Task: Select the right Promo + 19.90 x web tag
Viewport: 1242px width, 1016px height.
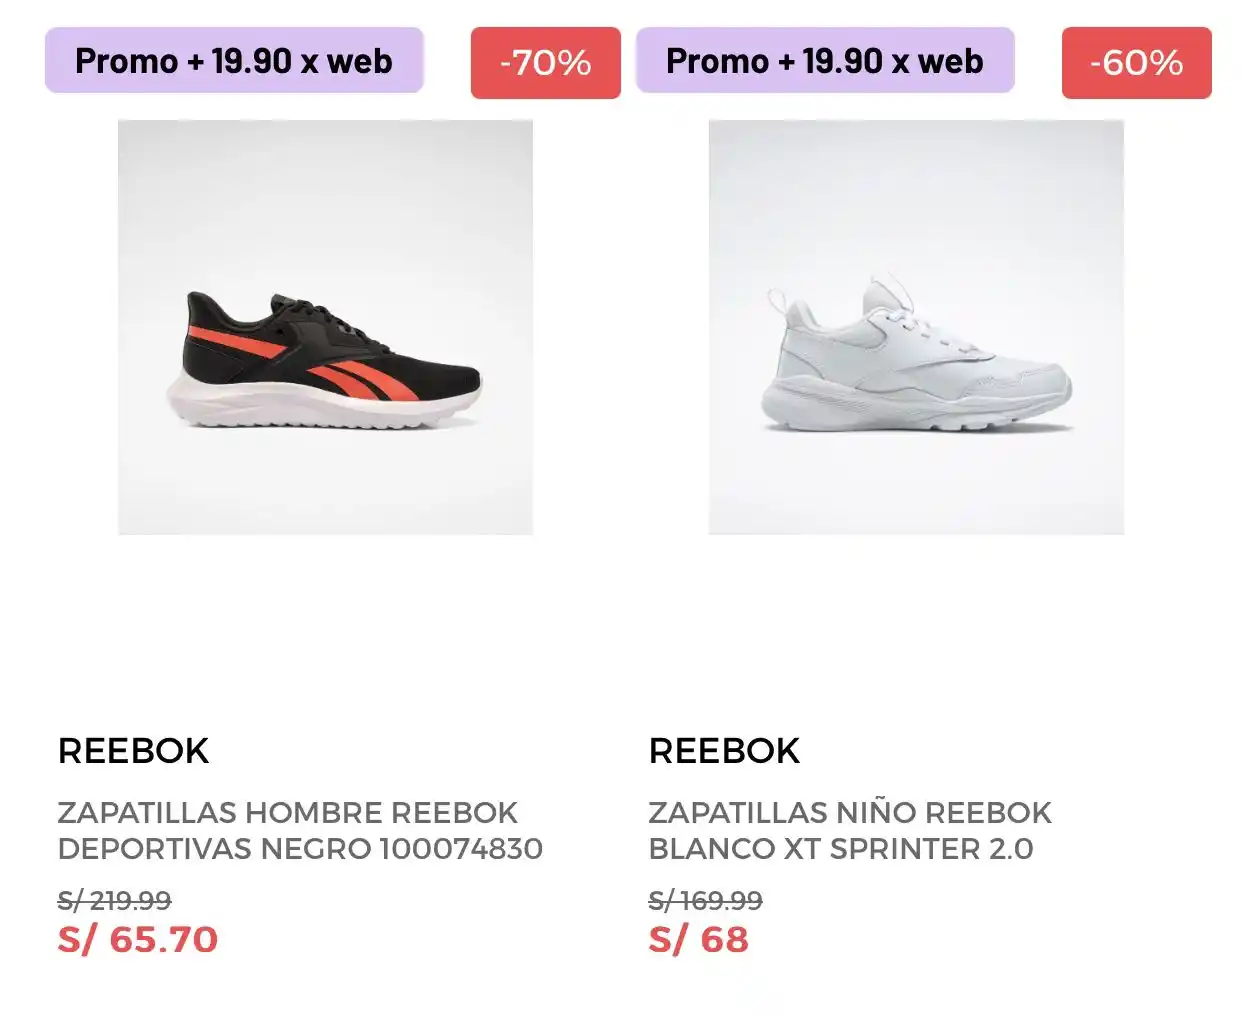Action: click(825, 61)
